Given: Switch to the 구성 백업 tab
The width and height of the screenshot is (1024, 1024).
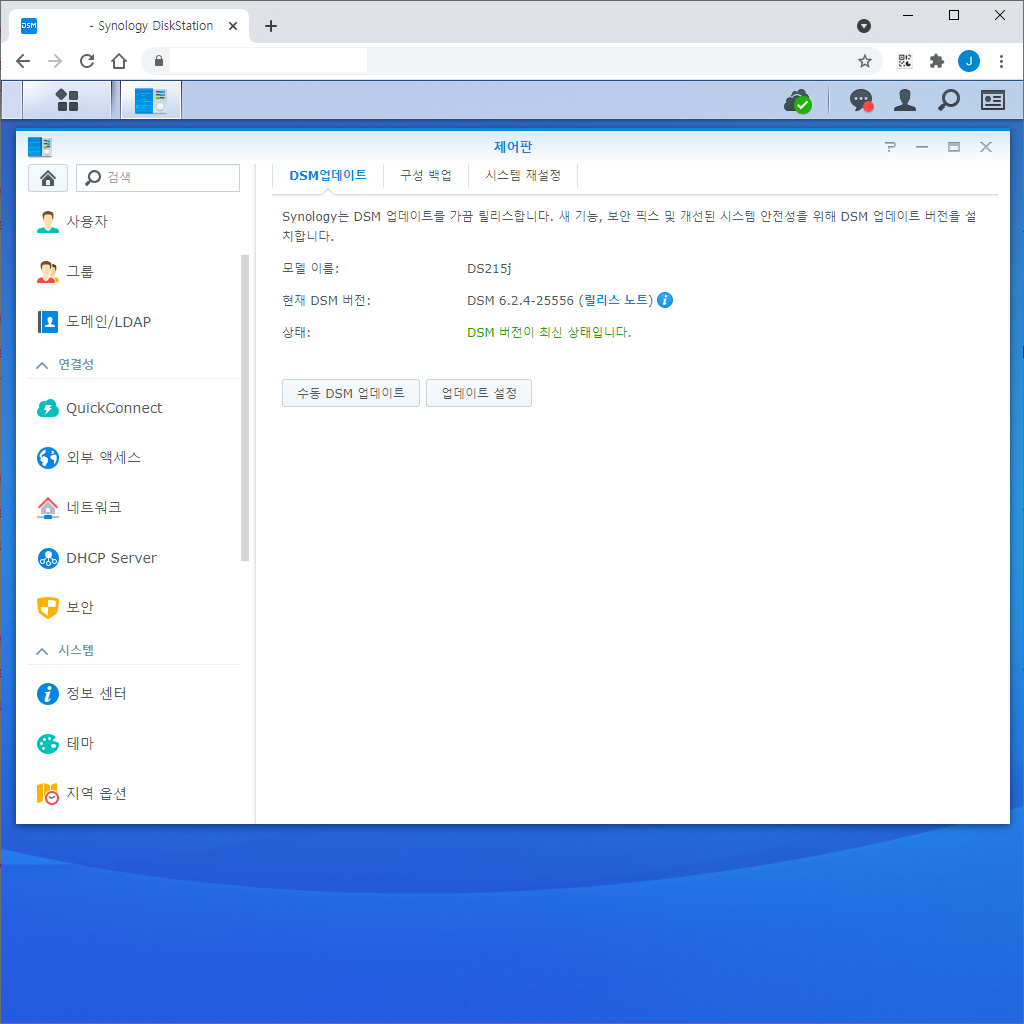Looking at the screenshot, I should click(425, 176).
